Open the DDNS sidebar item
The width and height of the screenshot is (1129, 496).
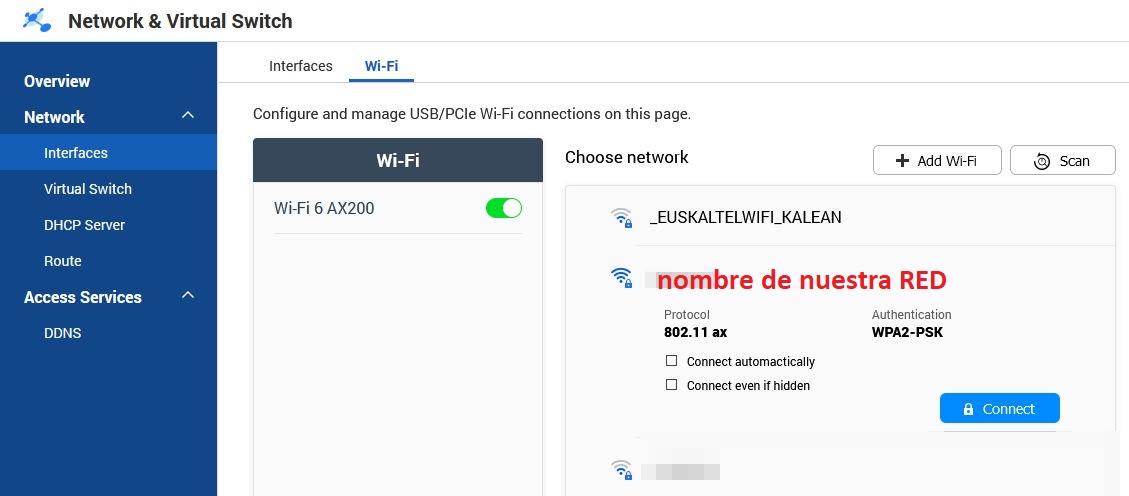click(x=62, y=333)
